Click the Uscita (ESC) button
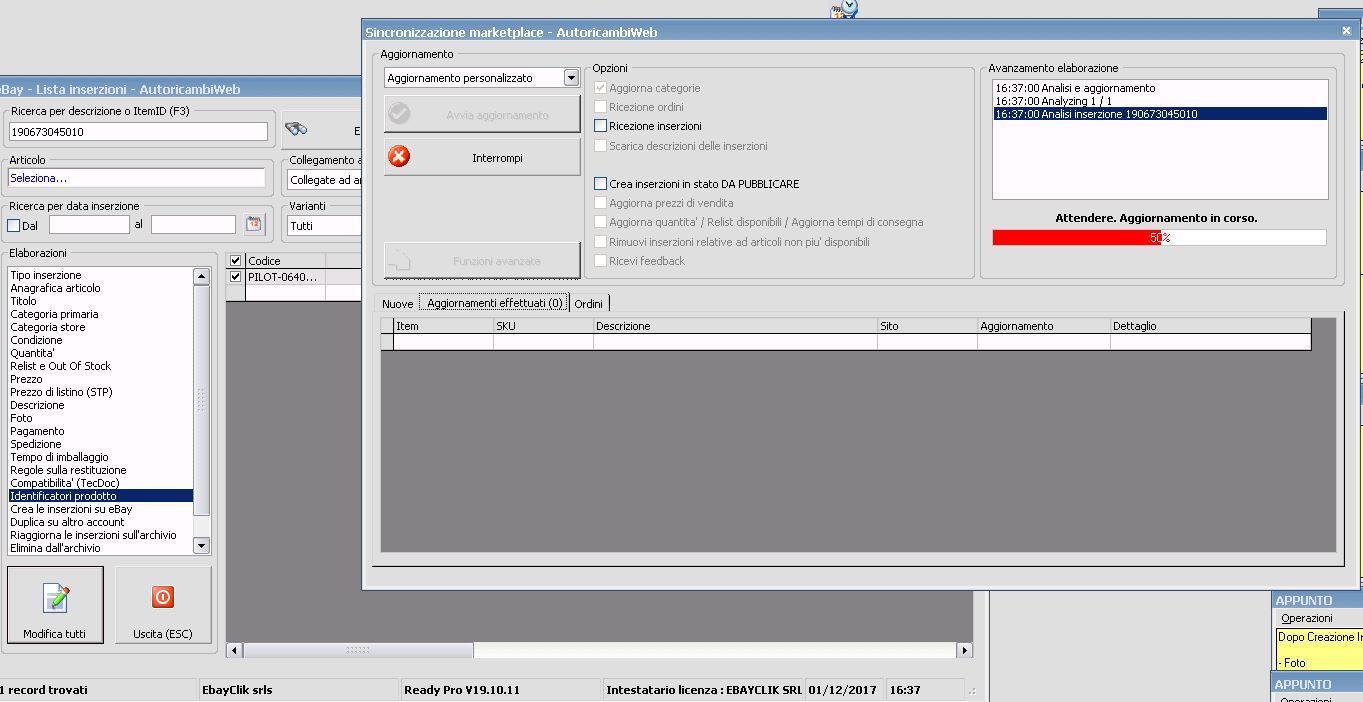 [163, 606]
